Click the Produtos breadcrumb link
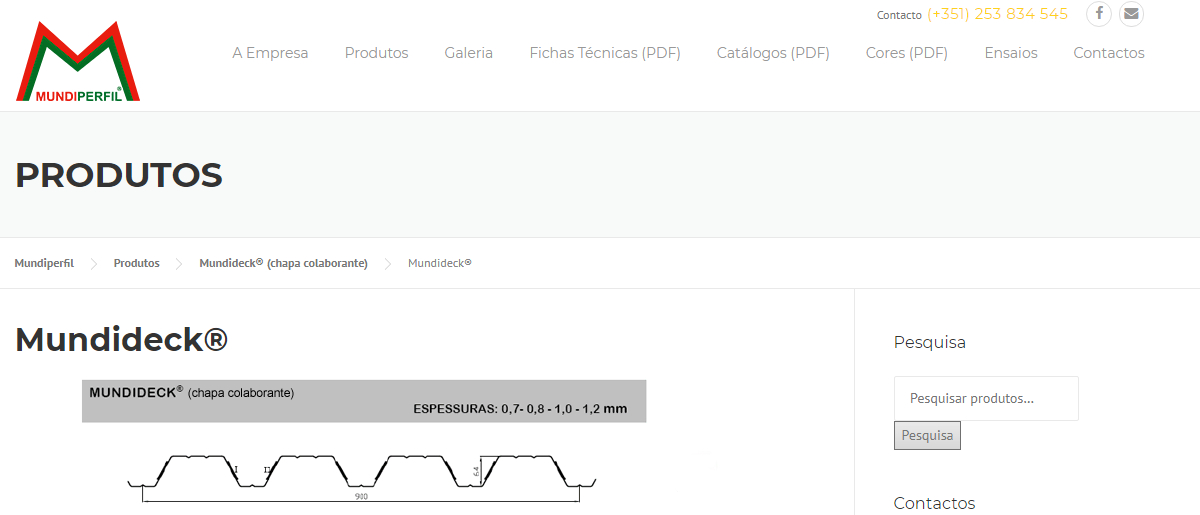Image resolution: width=1200 pixels, height=515 pixels. [x=136, y=263]
